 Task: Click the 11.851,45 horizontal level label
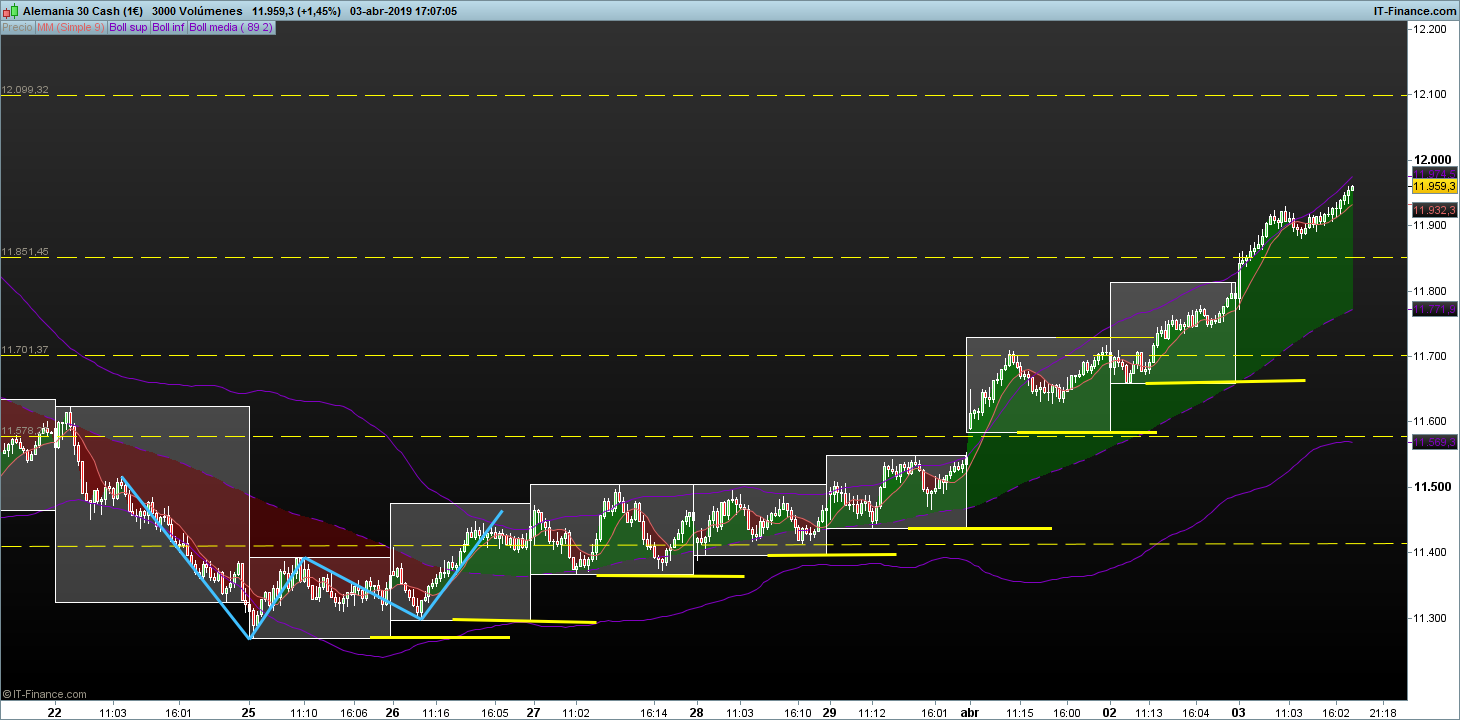25,252
